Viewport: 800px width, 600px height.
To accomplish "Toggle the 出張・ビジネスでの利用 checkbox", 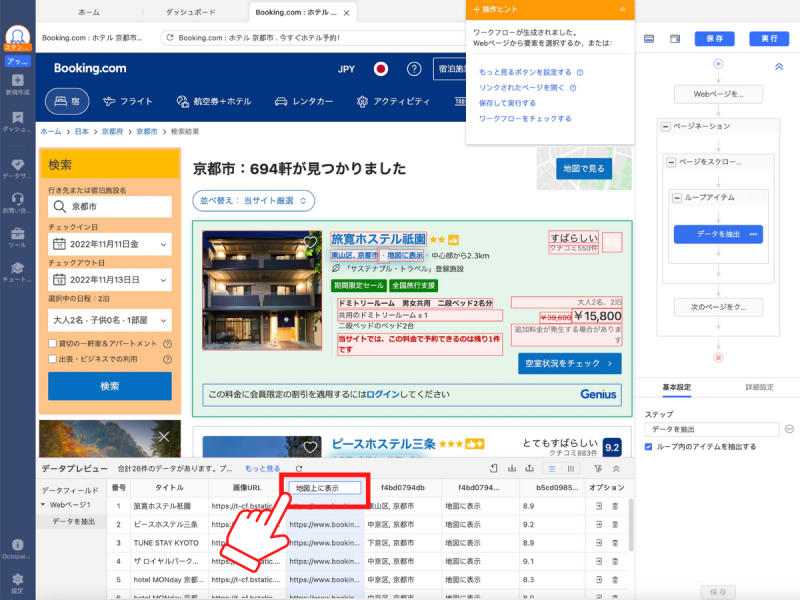I will coord(52,359).
